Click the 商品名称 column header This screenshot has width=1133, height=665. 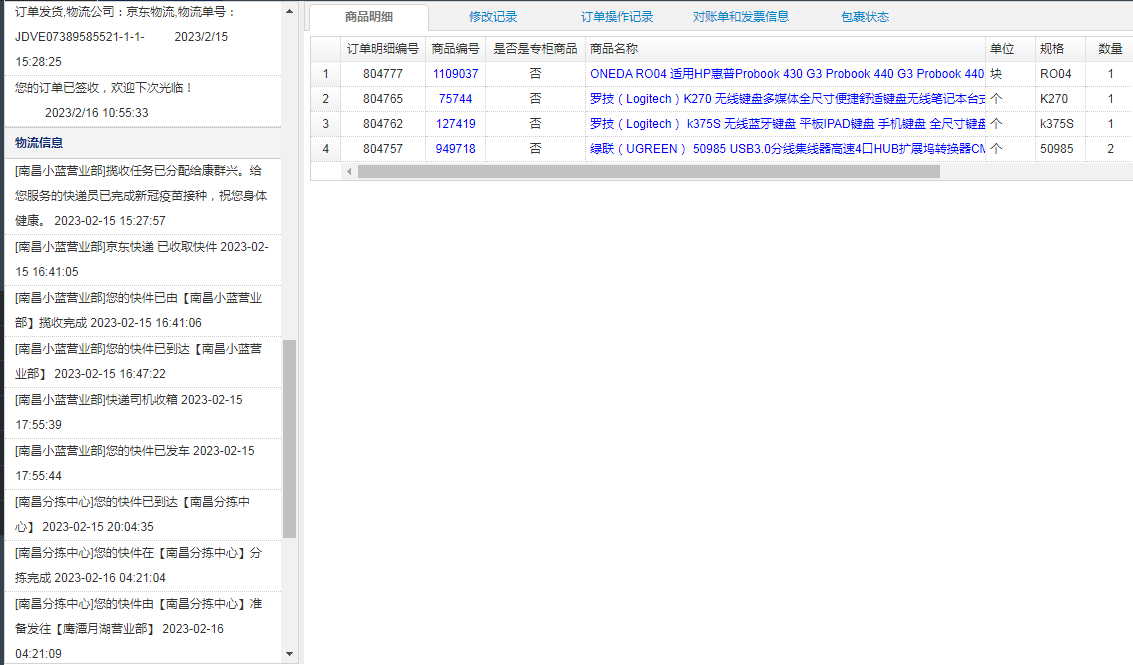coord(785,48)
